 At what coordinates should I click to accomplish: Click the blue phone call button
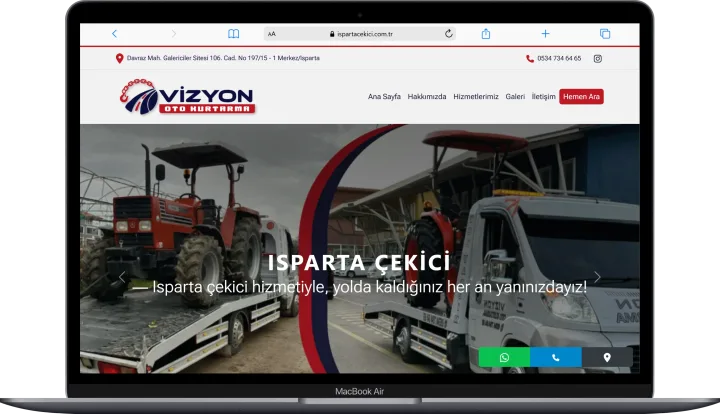click(x=556, y=357)
